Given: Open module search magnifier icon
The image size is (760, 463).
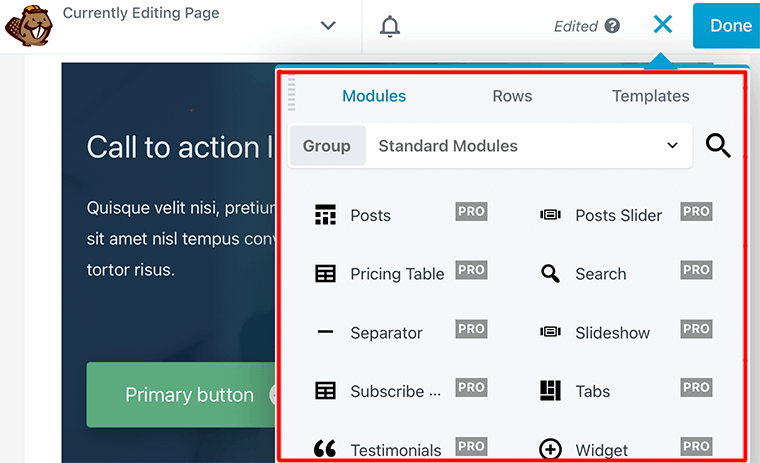Looking at the screenshot, I should click(718, 146).
